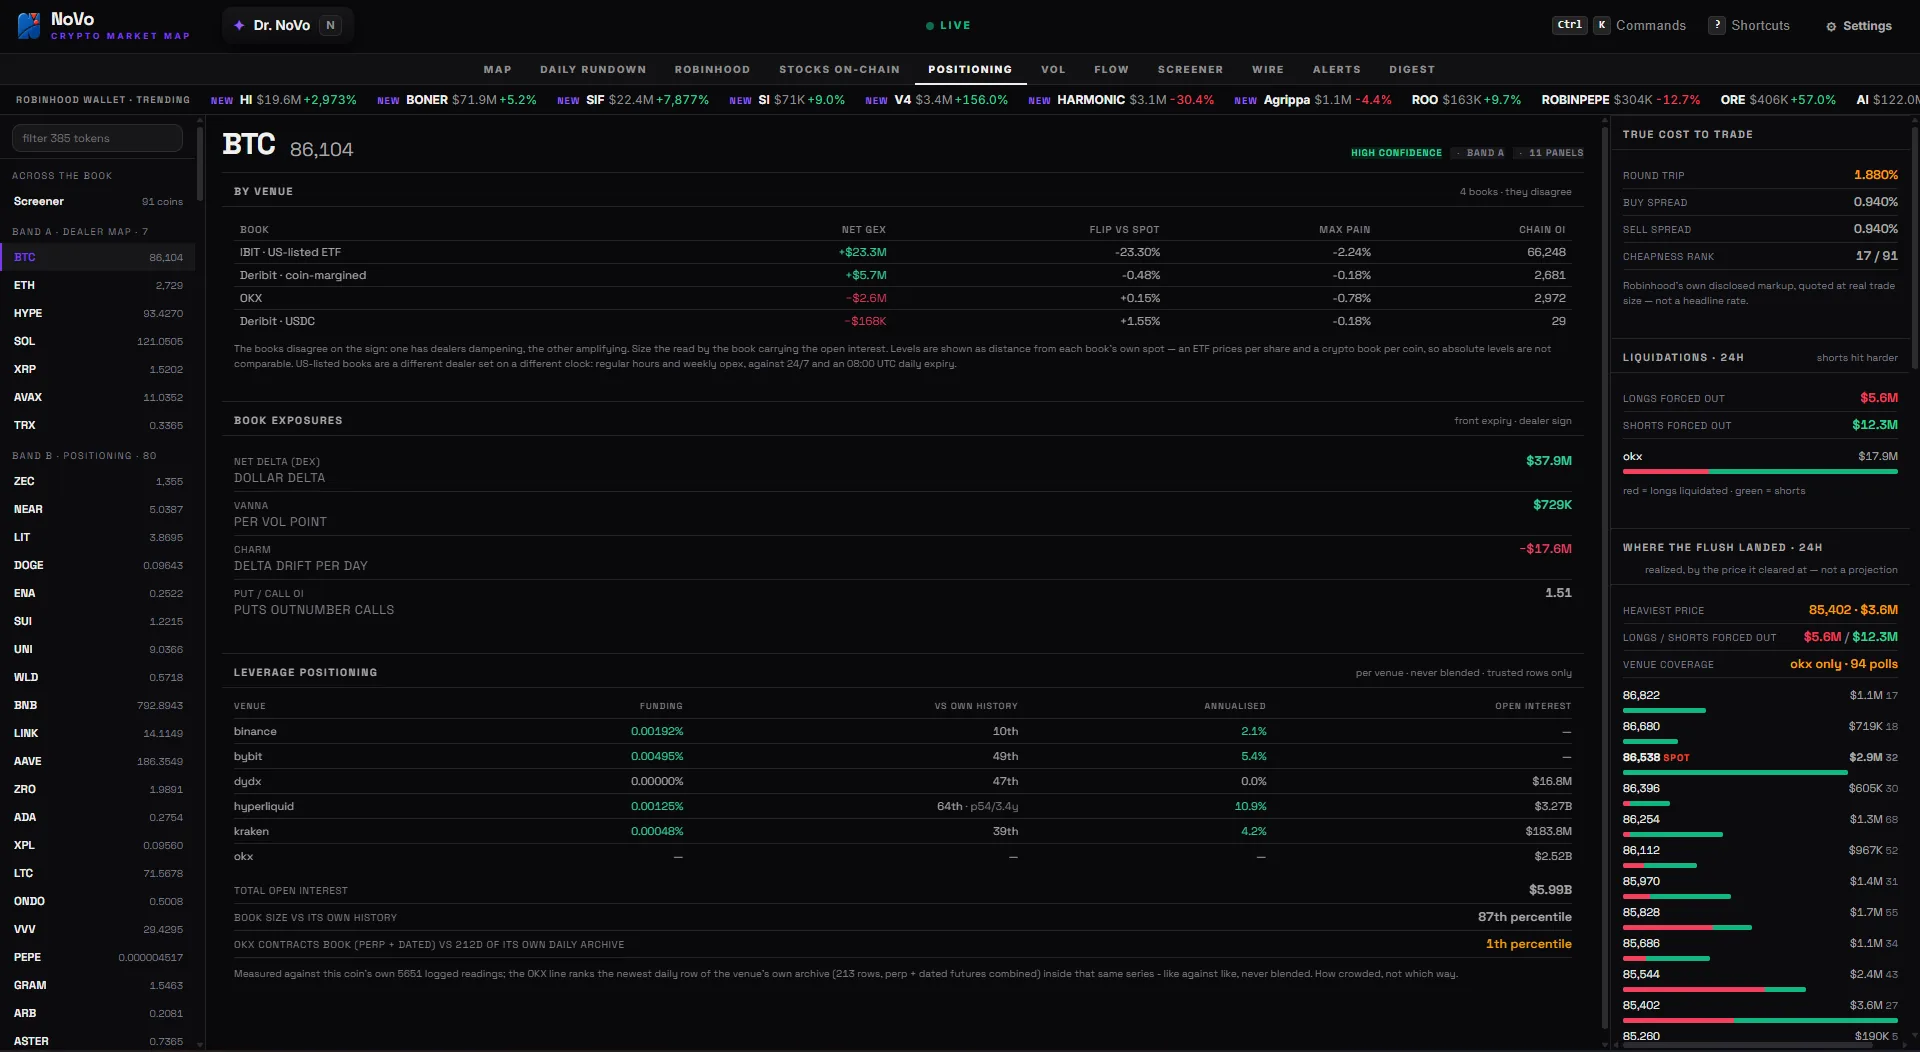Click the filter 385 tokens input

click(x=97, y=138)
